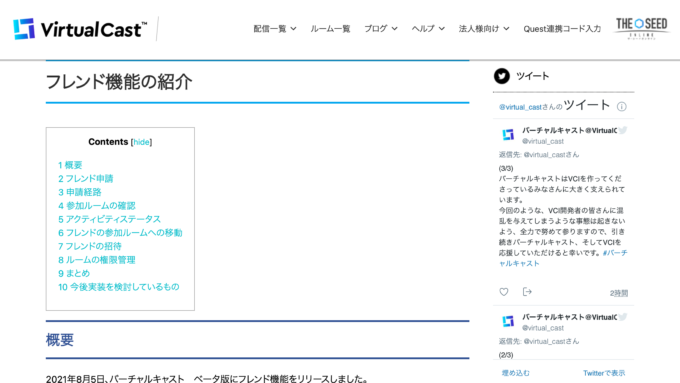Jump to section 5 アクティビティステータス
Screen dimensions: 680x383
[x=109, y=219]
